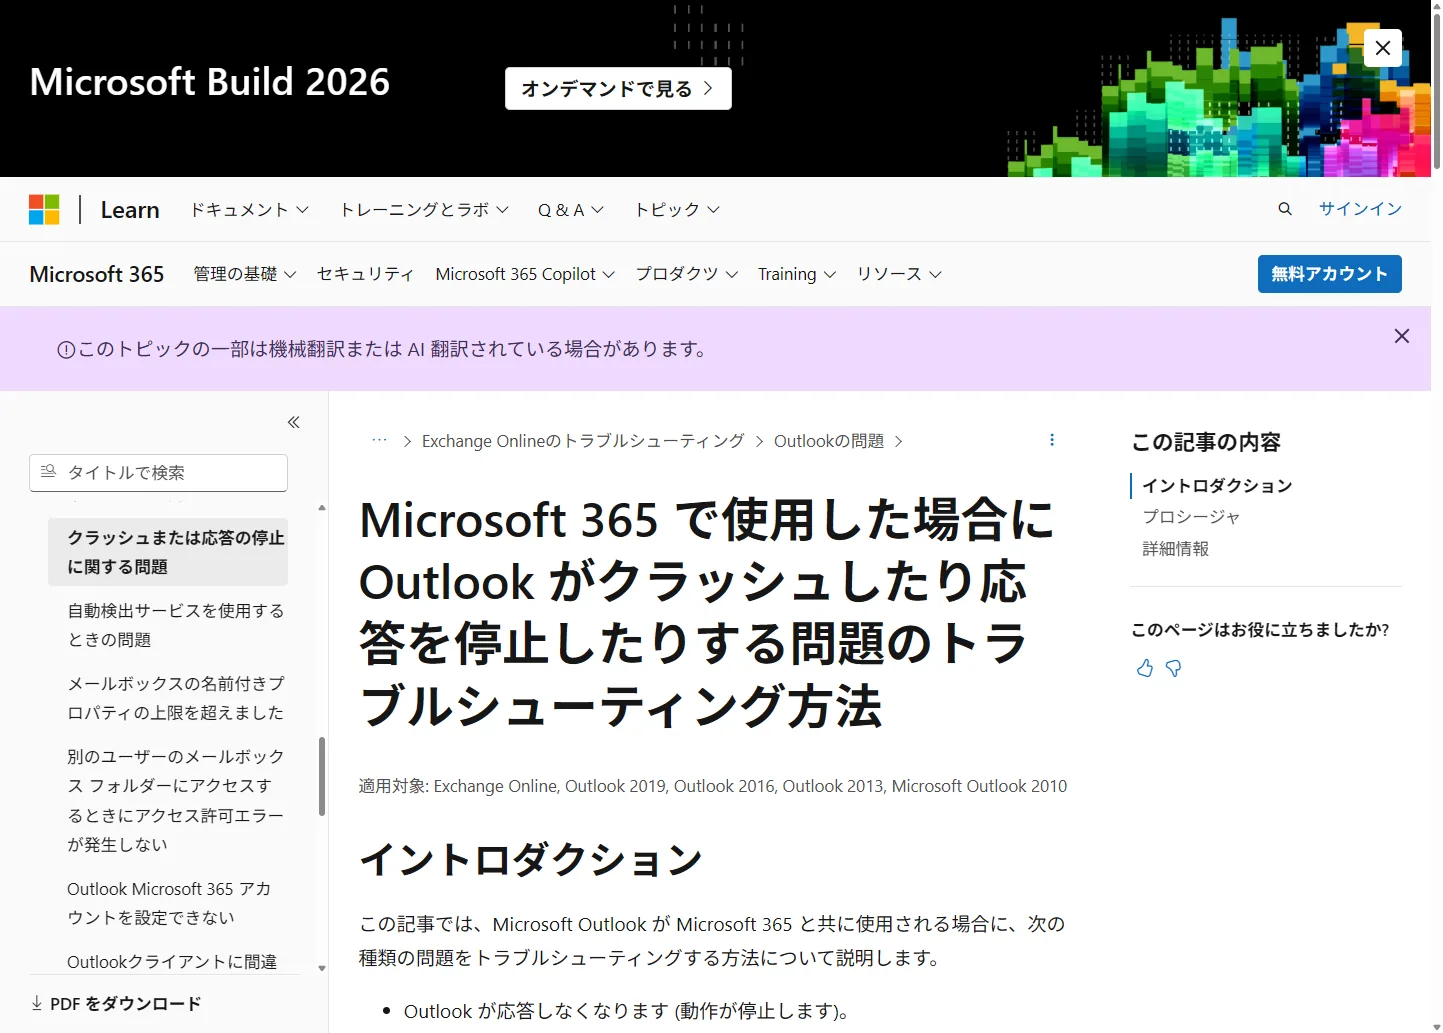The width and height of the screenshot is (1443, 1033).
Task: Expand the Q & A menu
Action: point(571,209)
